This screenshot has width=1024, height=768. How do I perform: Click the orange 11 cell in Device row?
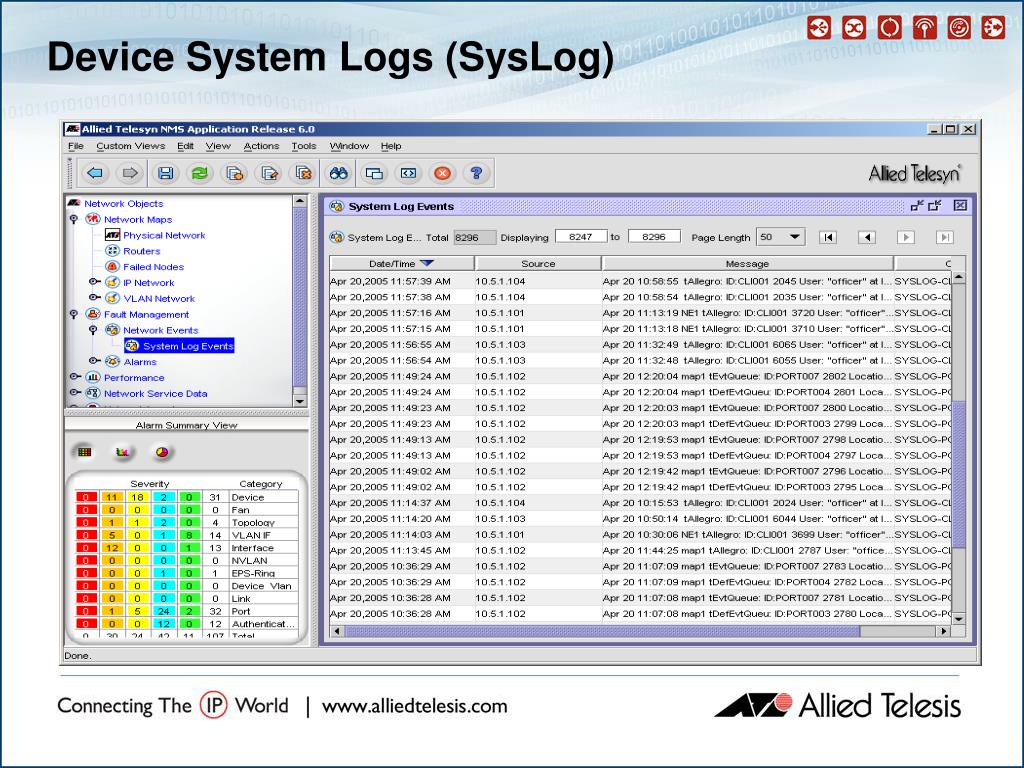[112, 497]
